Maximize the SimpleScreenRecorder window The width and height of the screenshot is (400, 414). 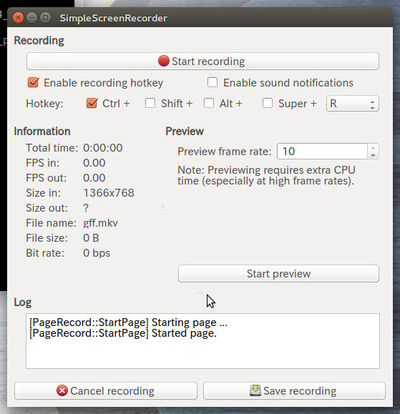45,17
